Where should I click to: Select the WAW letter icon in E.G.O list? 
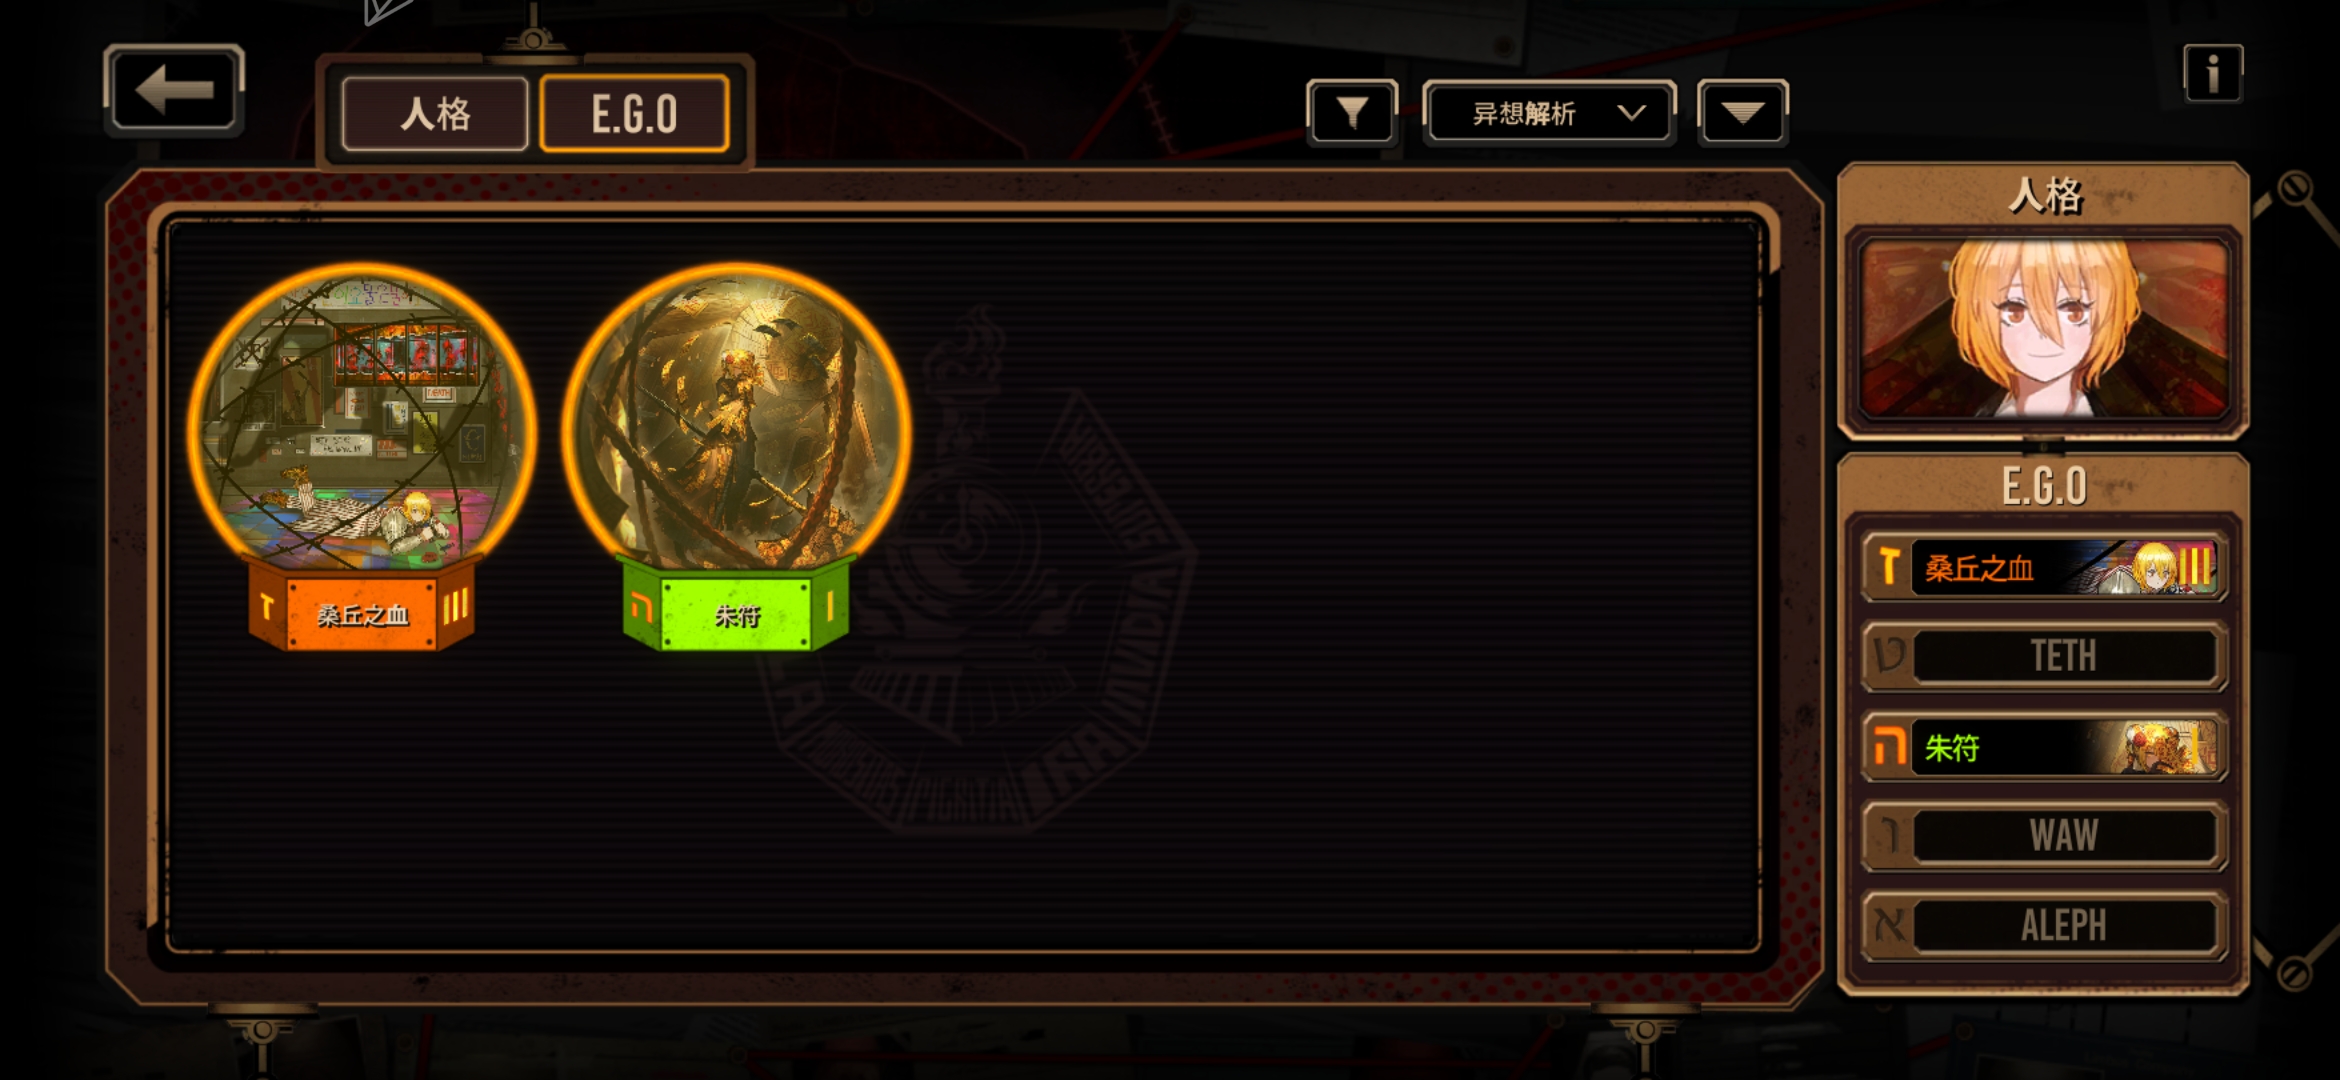pyautogui.click(x=1888, y=835)
